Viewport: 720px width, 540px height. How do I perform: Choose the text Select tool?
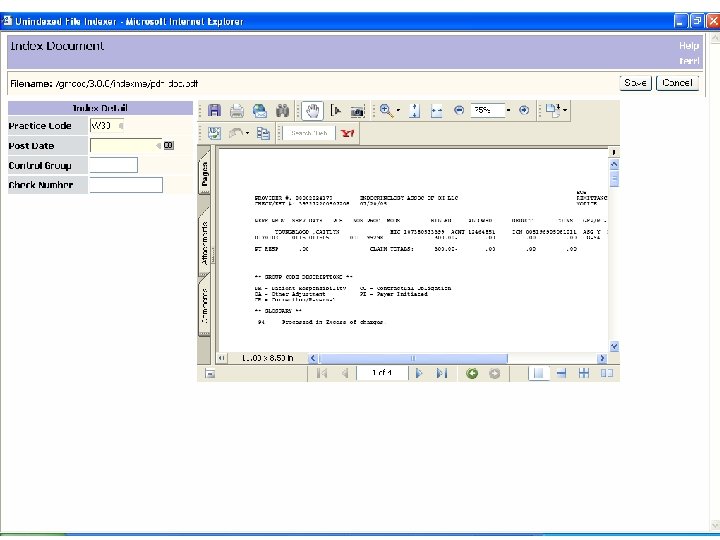tap(336, 111)
